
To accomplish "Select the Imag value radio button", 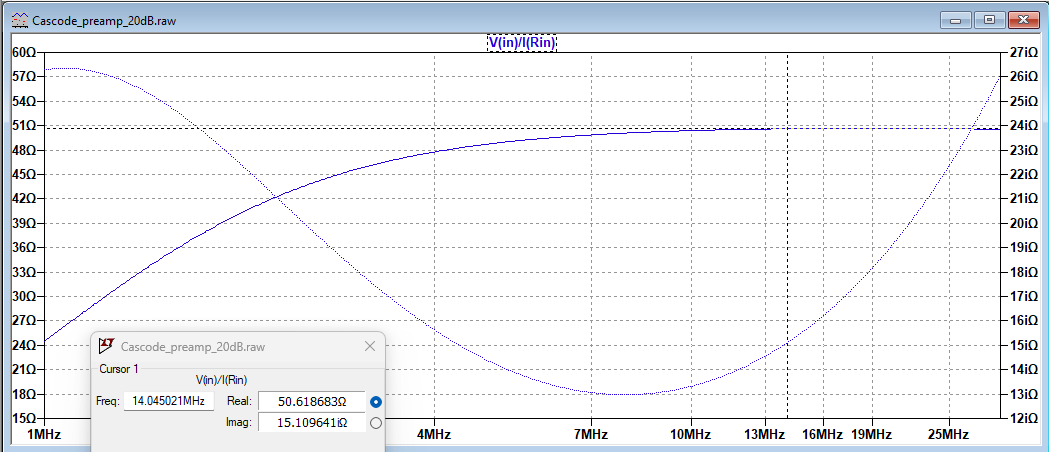I will (x=375, y=423).
